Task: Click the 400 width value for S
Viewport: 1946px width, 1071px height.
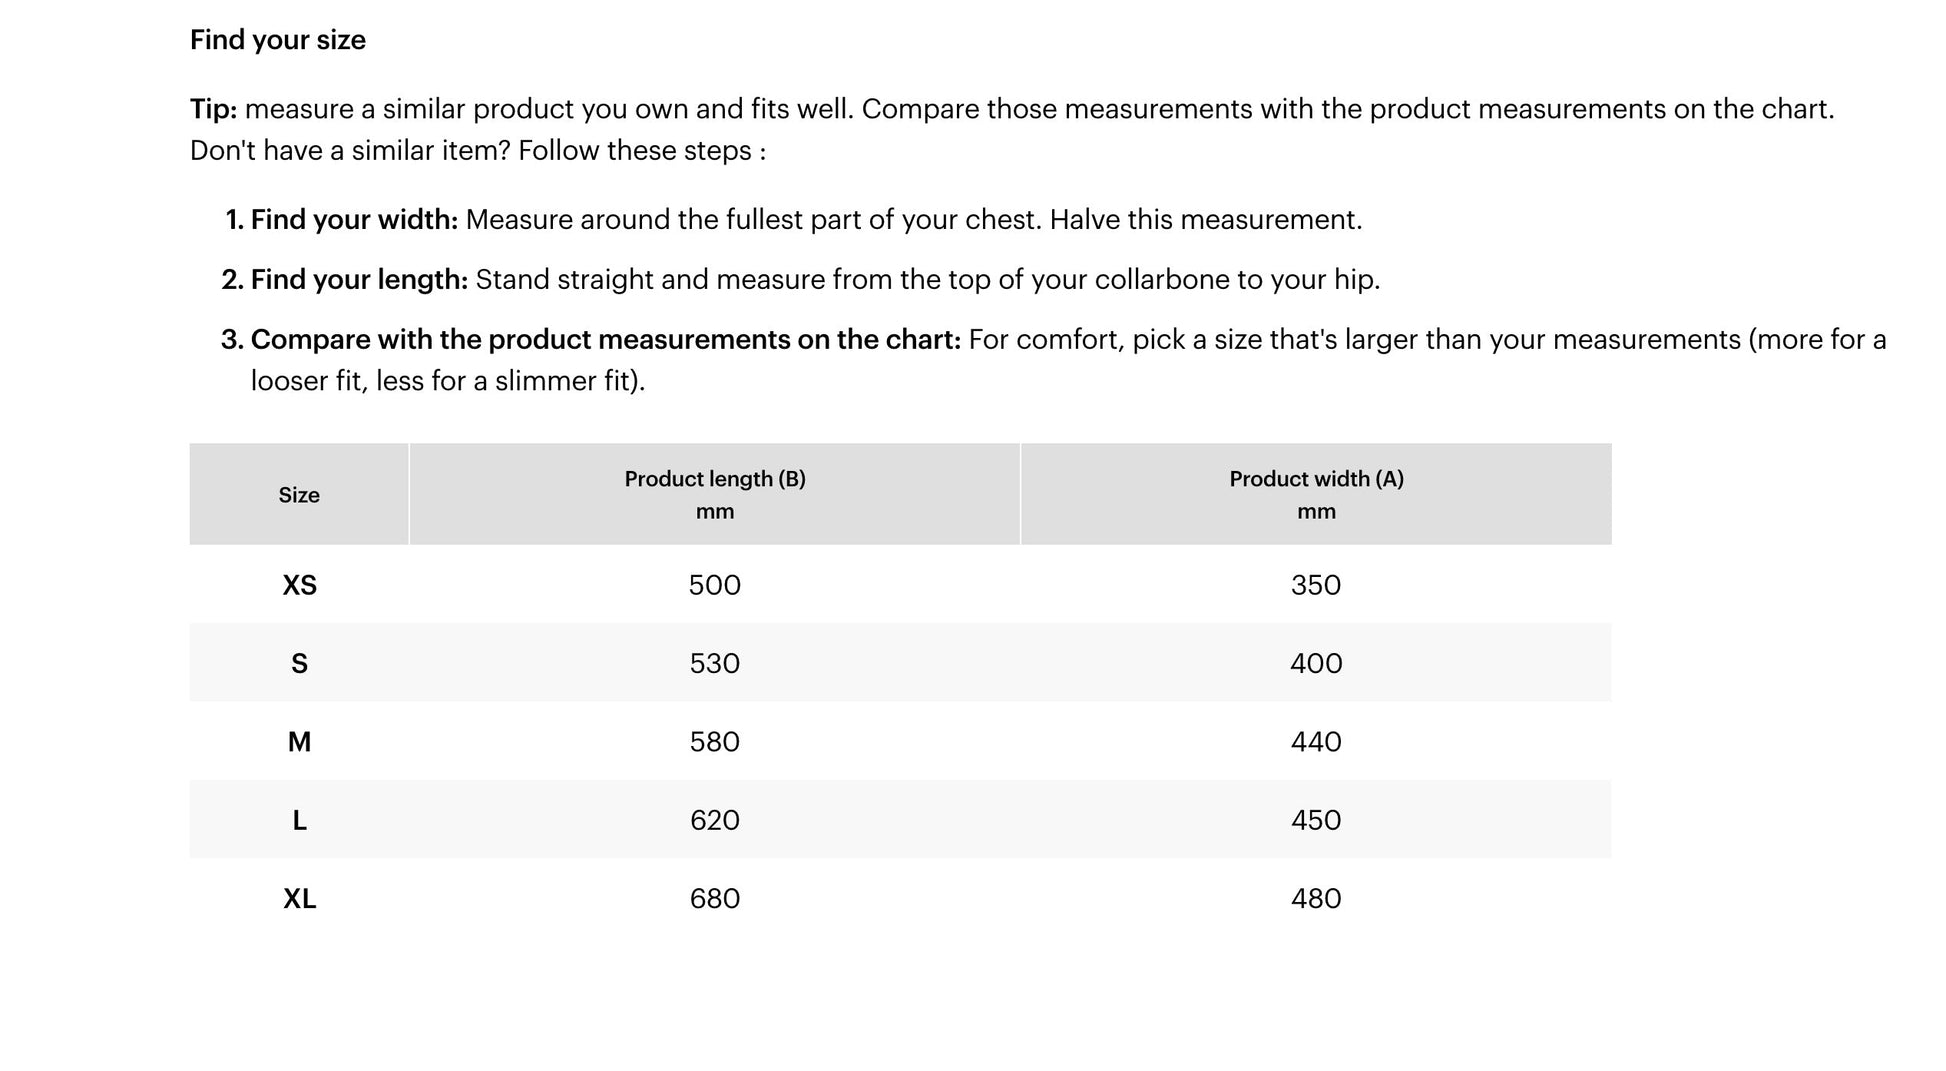Action: [1316, 663]
